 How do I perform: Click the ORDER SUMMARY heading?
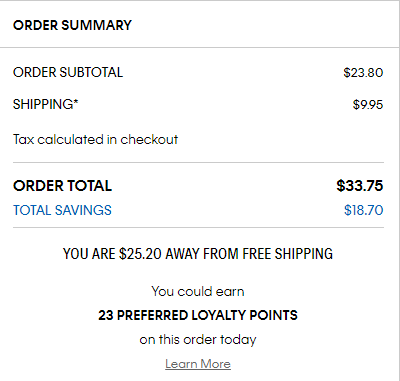point(72,25)
